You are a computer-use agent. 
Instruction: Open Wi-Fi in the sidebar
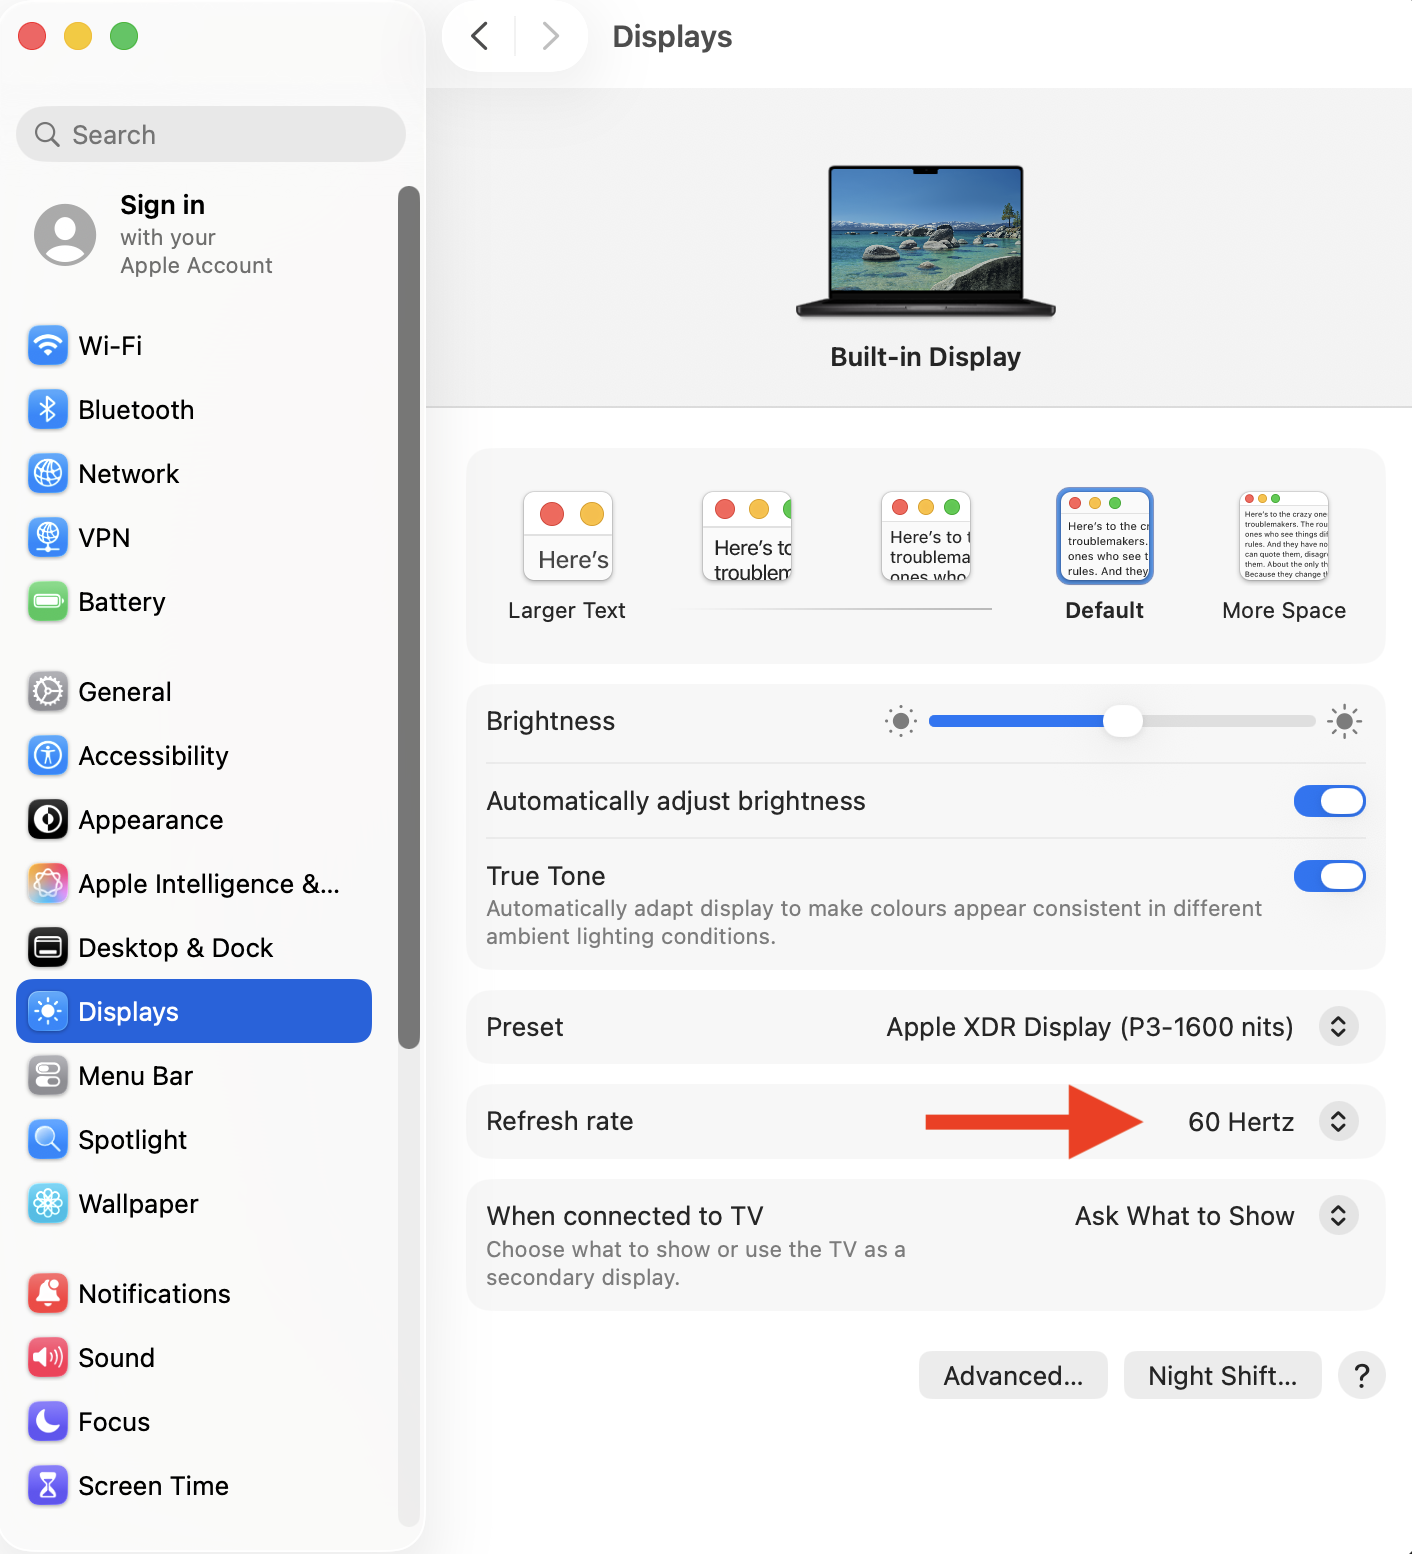tap(194, 346)
